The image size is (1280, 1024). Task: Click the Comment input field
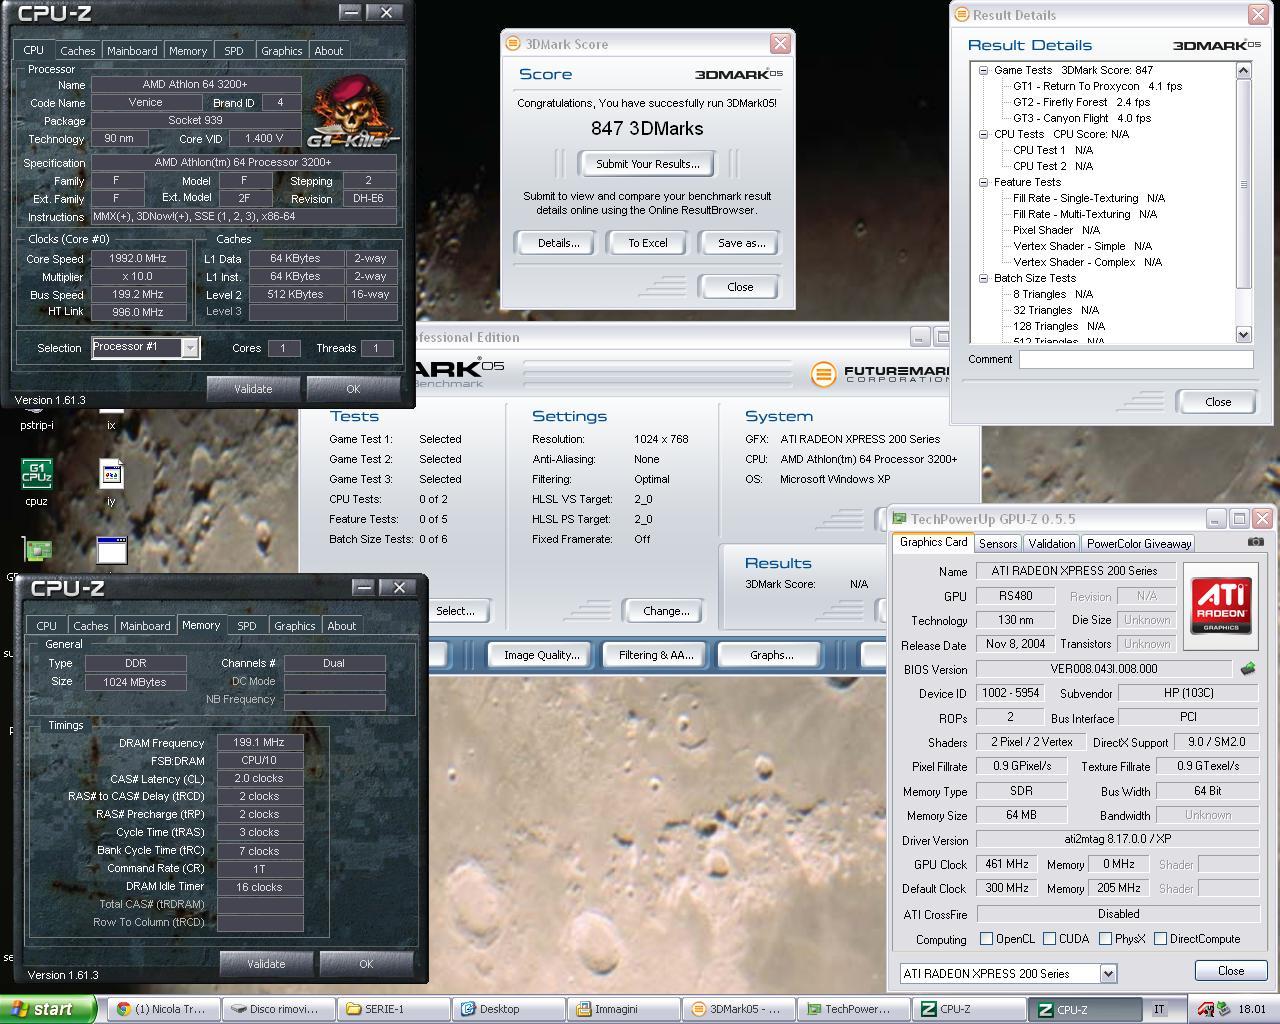coord(1136,359)
